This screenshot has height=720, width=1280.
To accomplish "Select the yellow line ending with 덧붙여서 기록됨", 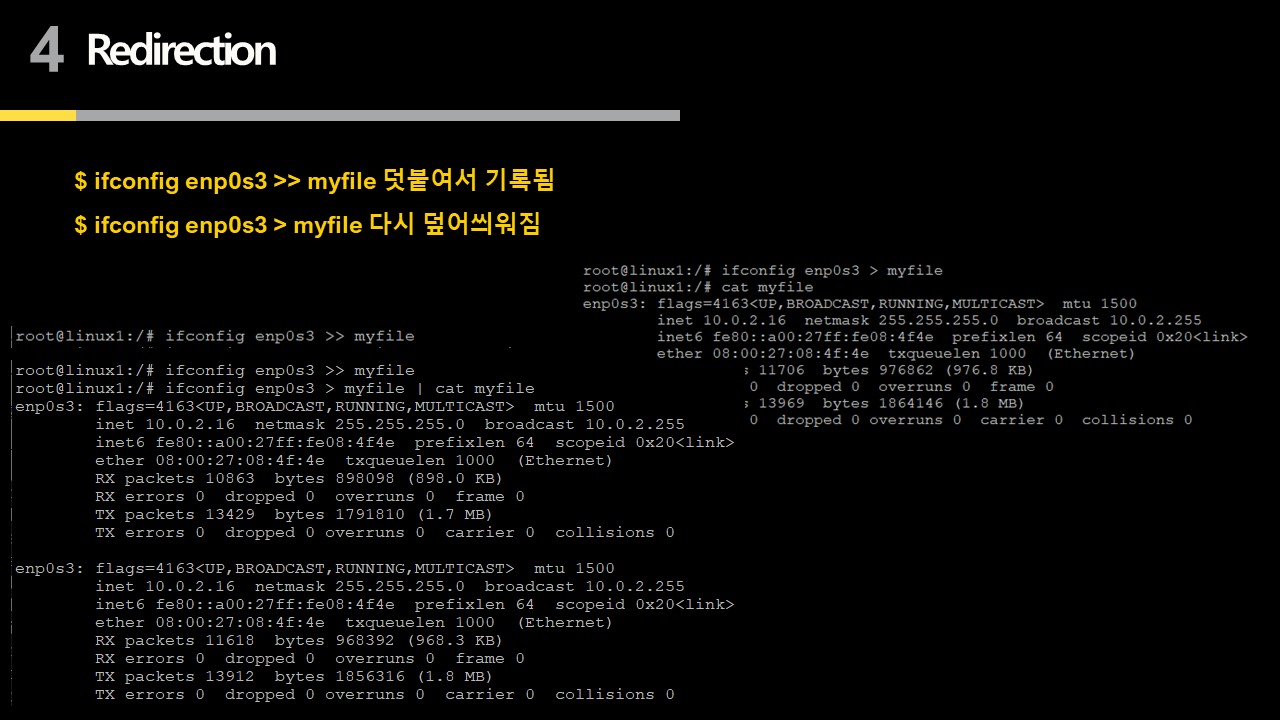I will (x=314, y=181).
